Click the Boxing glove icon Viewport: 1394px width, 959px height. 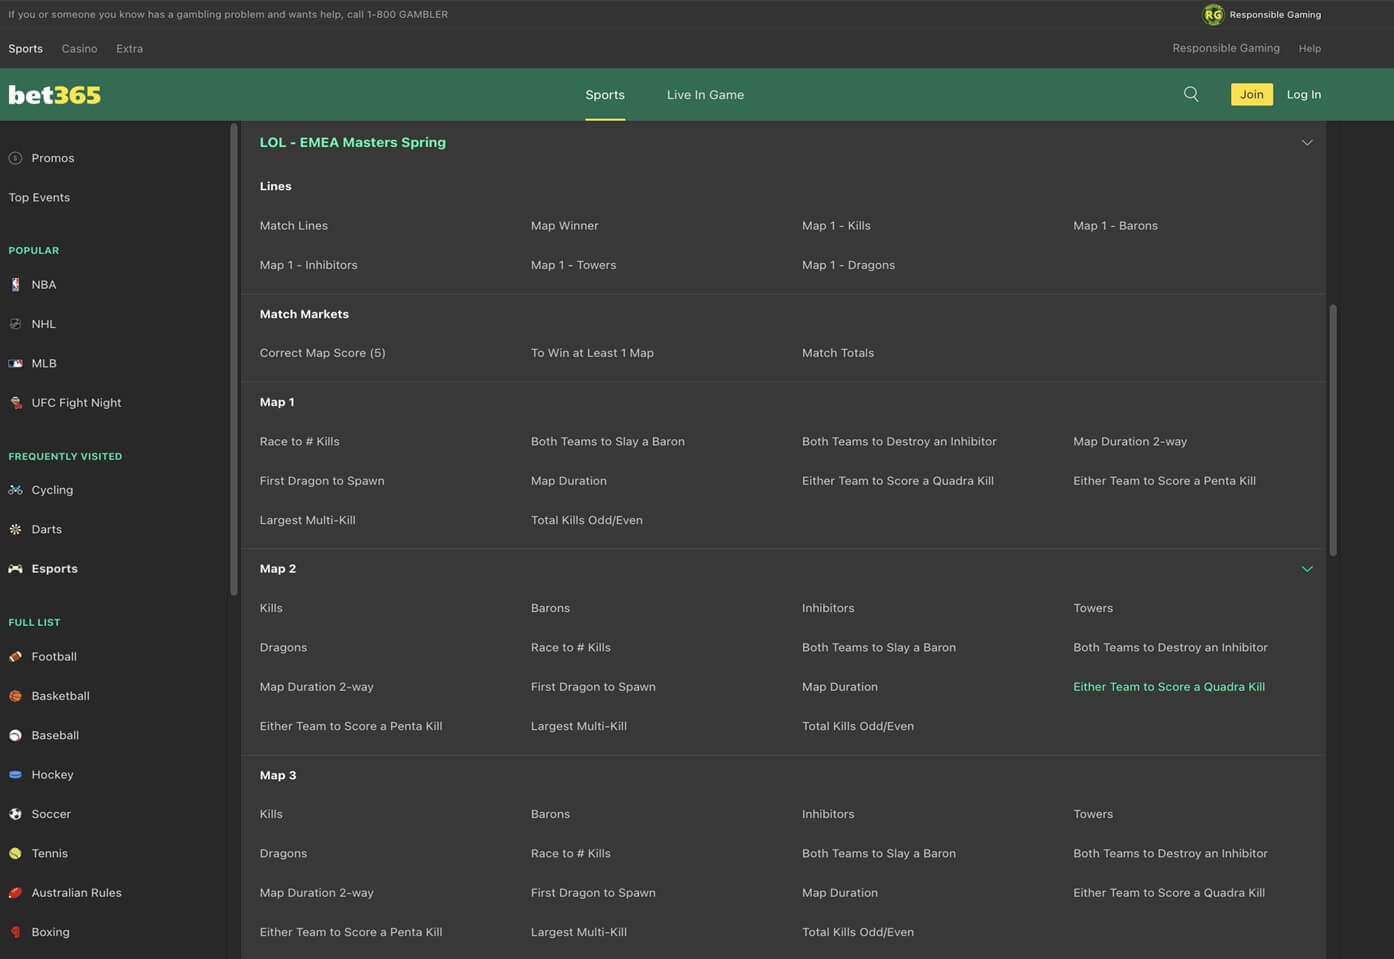[x=15, y=932]
